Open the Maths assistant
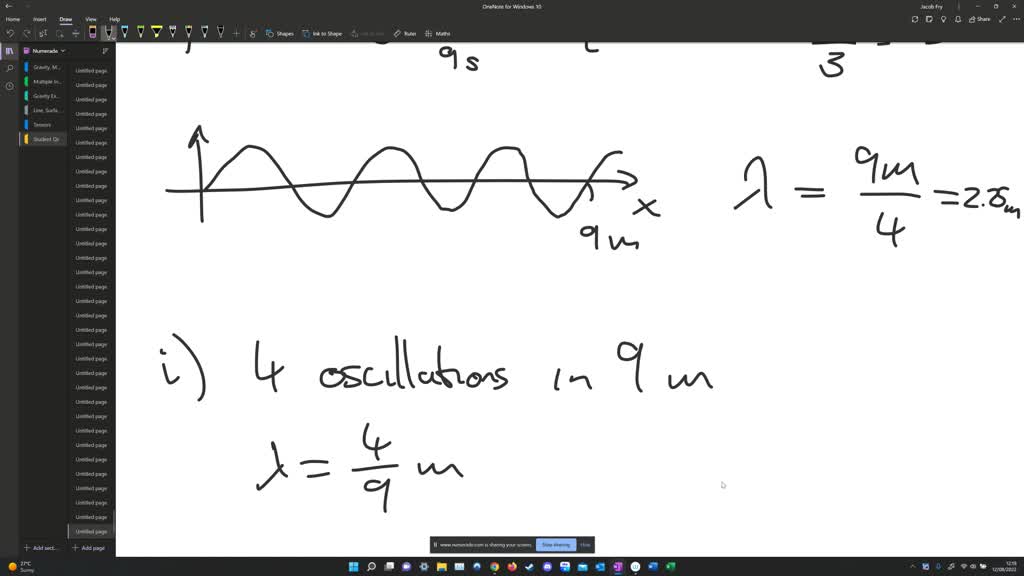The image size is (1024, 576). (438, 33)
